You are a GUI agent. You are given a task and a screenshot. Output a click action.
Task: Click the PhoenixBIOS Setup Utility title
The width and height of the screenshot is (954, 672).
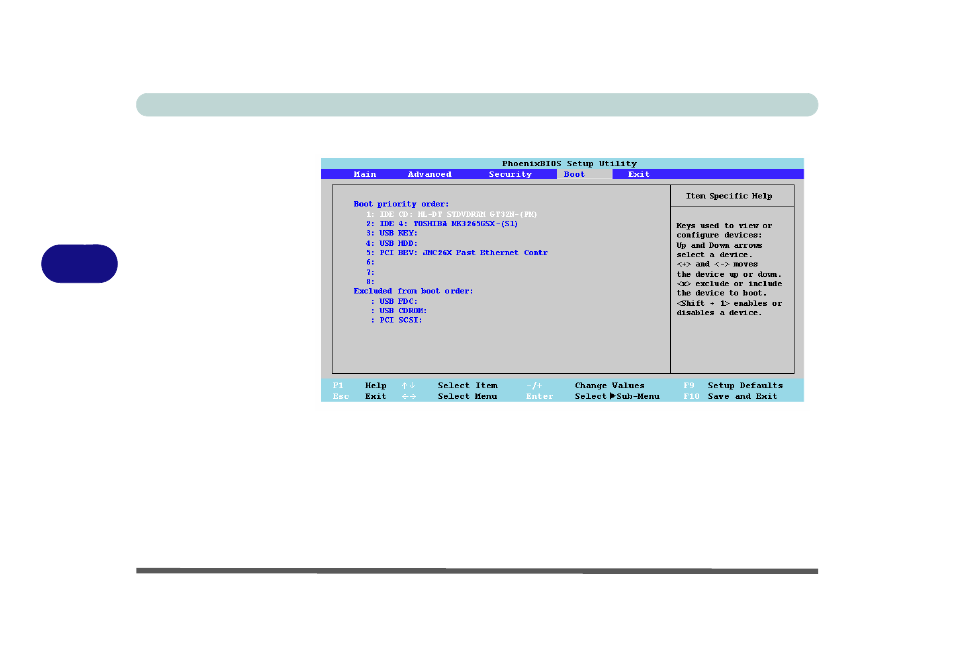(x=569, y=164)
